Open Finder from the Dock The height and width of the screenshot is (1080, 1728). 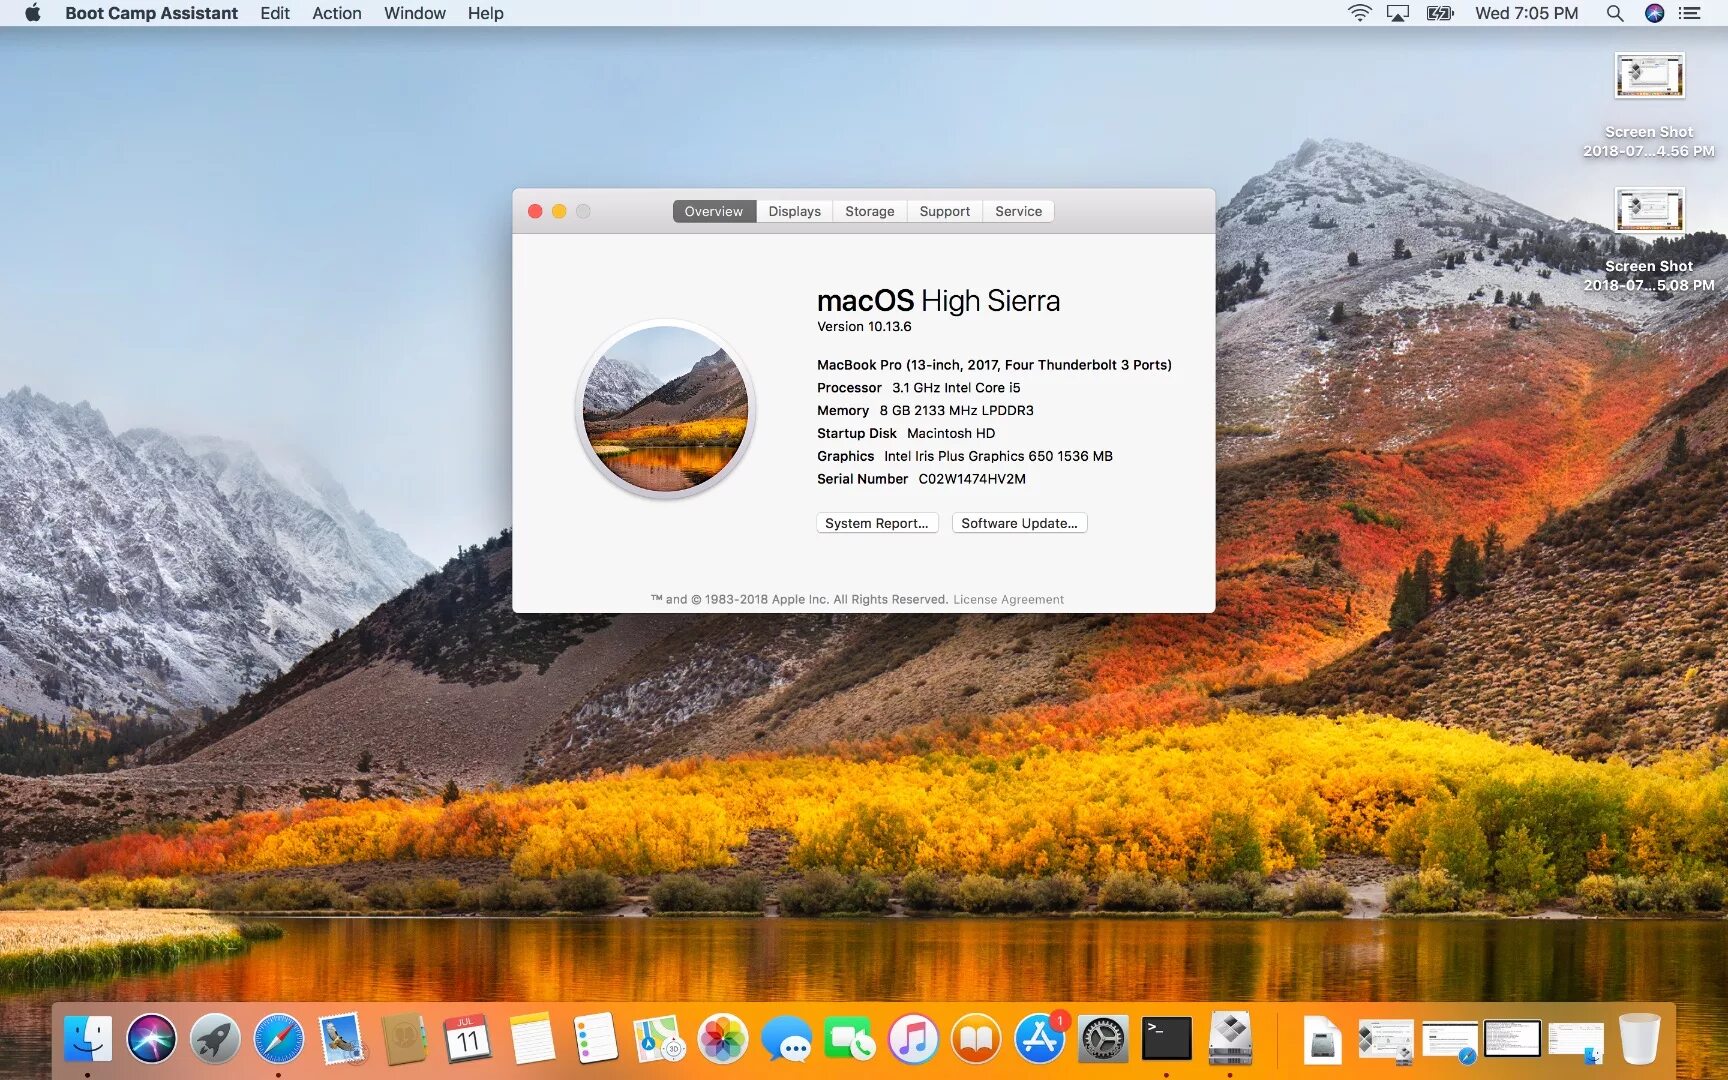pos(88,1039)
